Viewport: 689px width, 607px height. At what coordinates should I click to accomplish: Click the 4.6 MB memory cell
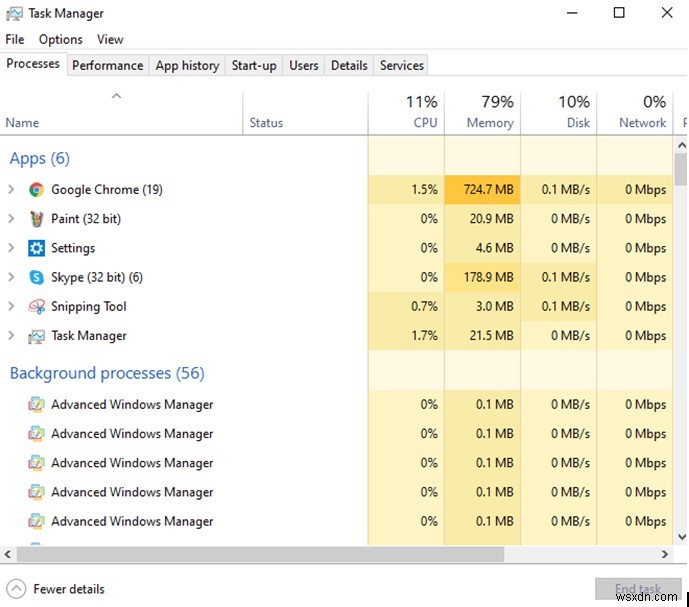(x=482, y=248)
